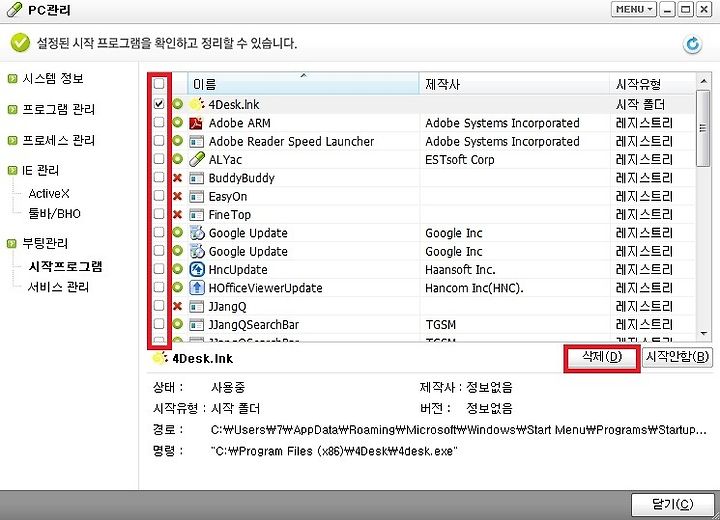Click the green status icon for HncUpdate
Screen dimensions: 720x520
(x=177, y=269)
